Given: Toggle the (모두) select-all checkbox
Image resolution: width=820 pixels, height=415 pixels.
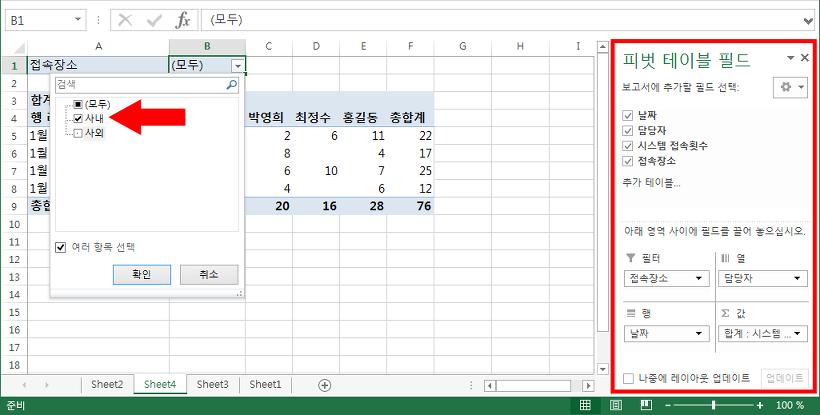Looking at the screenshot, I should (x=78, y=105).
